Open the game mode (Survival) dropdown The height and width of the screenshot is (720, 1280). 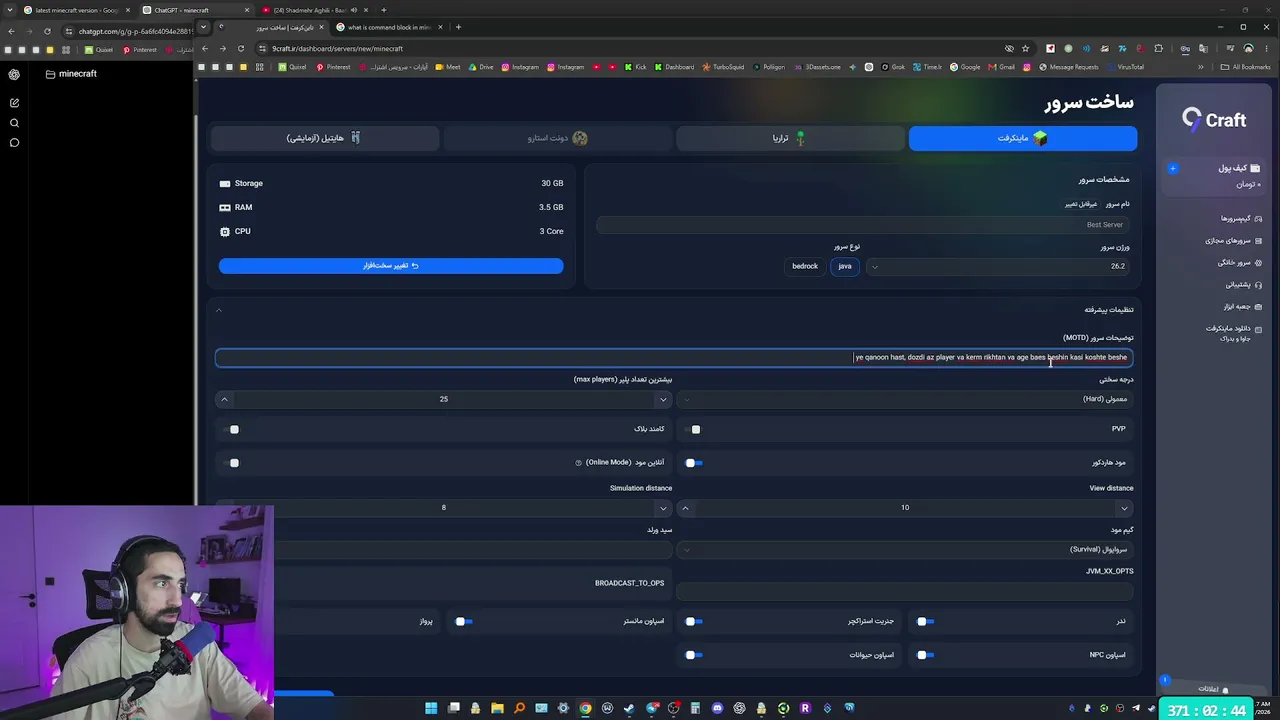pos(906,550)
